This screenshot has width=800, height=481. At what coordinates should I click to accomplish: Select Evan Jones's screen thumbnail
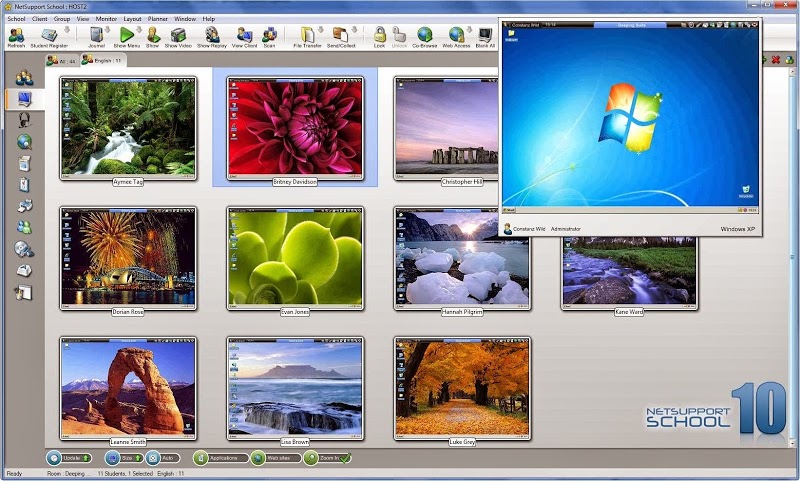tap(295, 259)
